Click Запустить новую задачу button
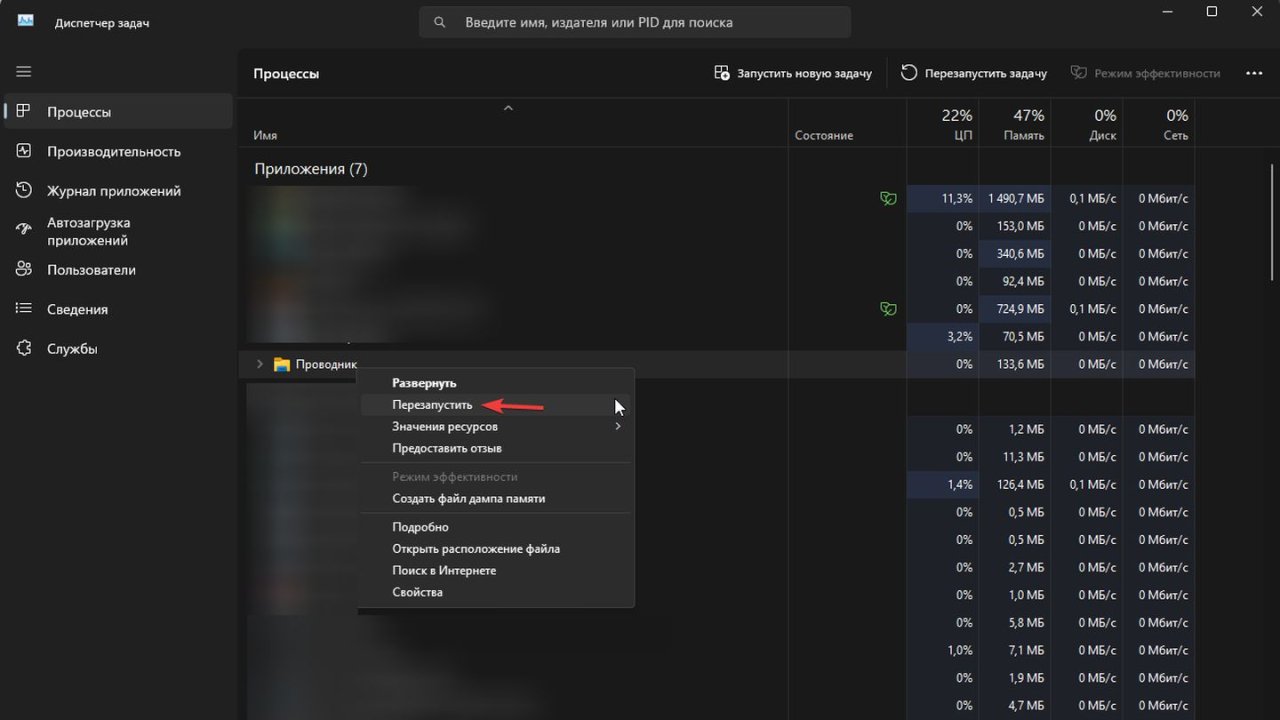This screenshot has width=1280, height=720. point(793,73)
